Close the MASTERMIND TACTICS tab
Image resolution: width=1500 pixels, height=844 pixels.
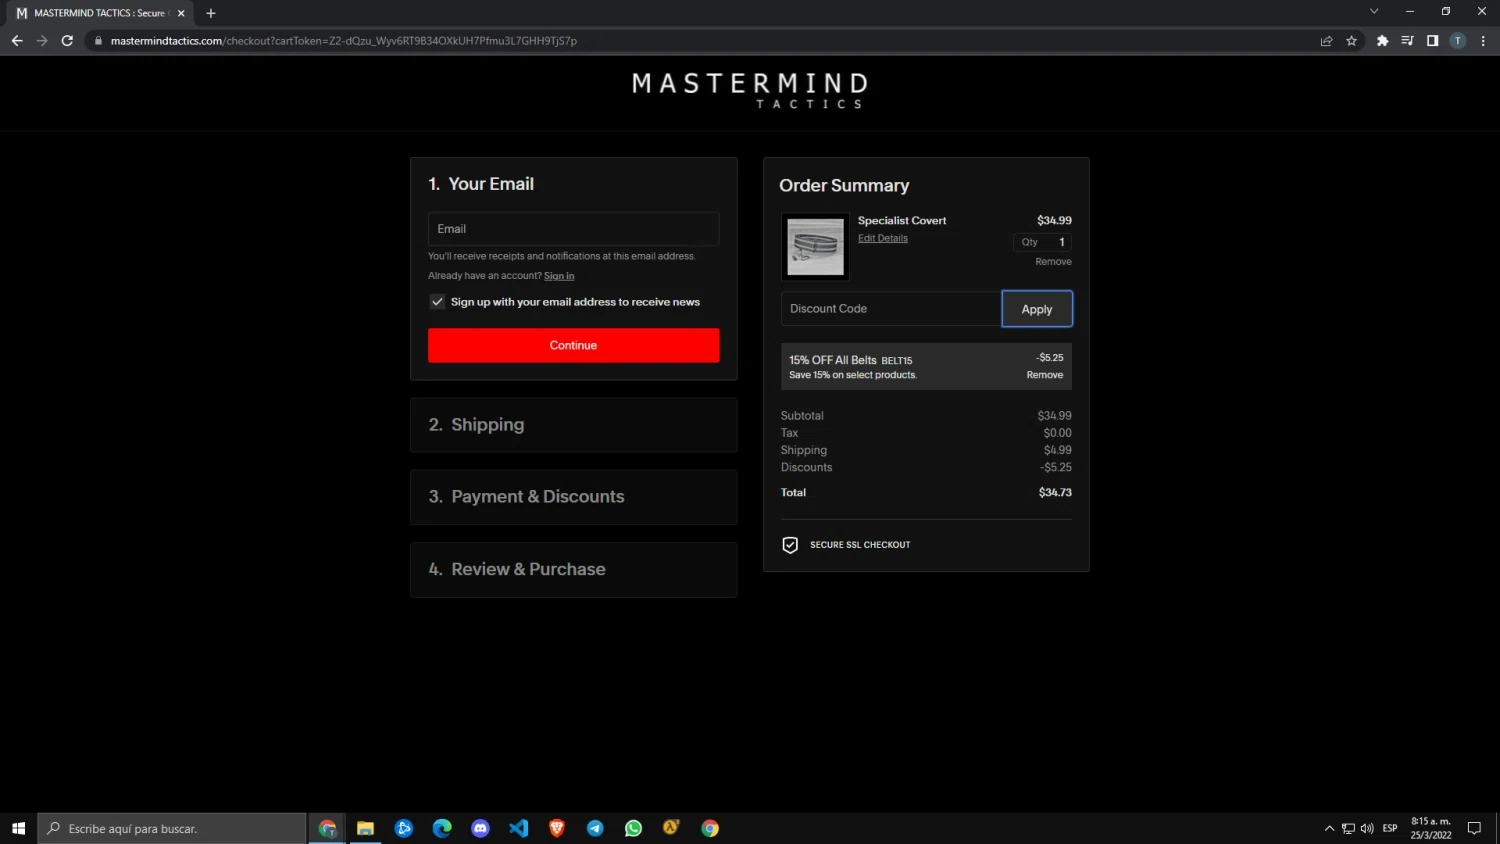[181, 13]
